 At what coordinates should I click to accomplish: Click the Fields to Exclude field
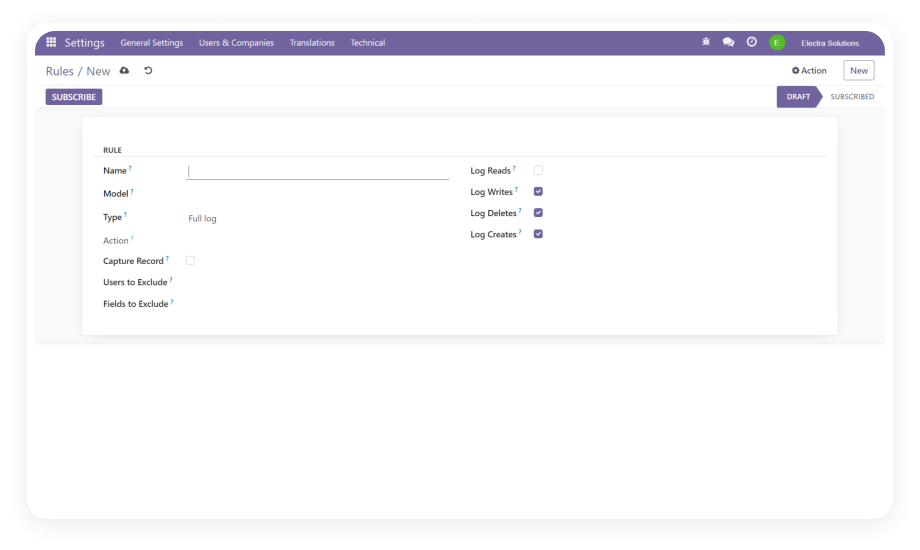tap(317, 304)
